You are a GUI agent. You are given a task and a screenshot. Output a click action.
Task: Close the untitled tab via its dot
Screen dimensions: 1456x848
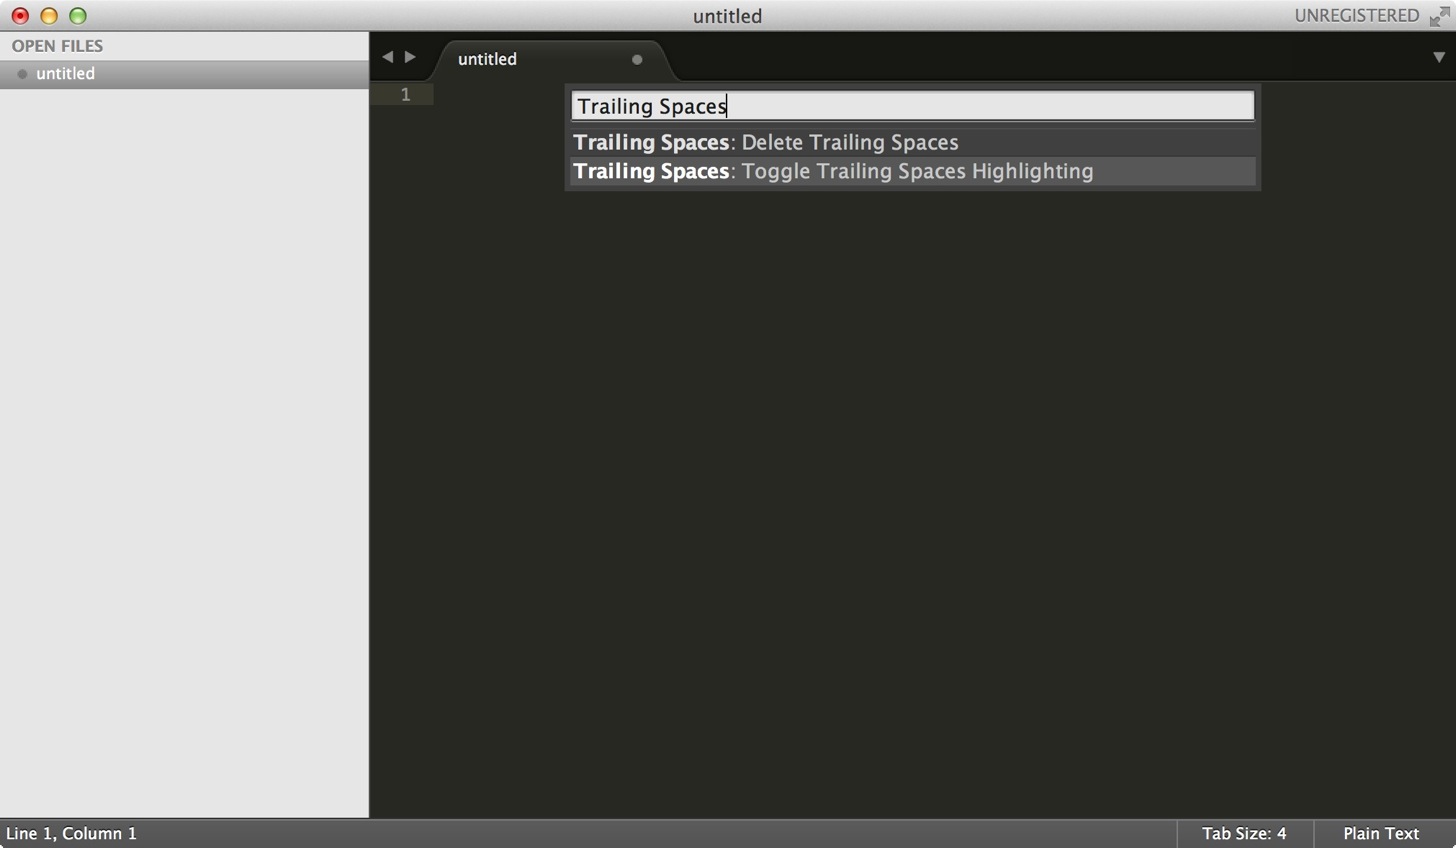637,59
